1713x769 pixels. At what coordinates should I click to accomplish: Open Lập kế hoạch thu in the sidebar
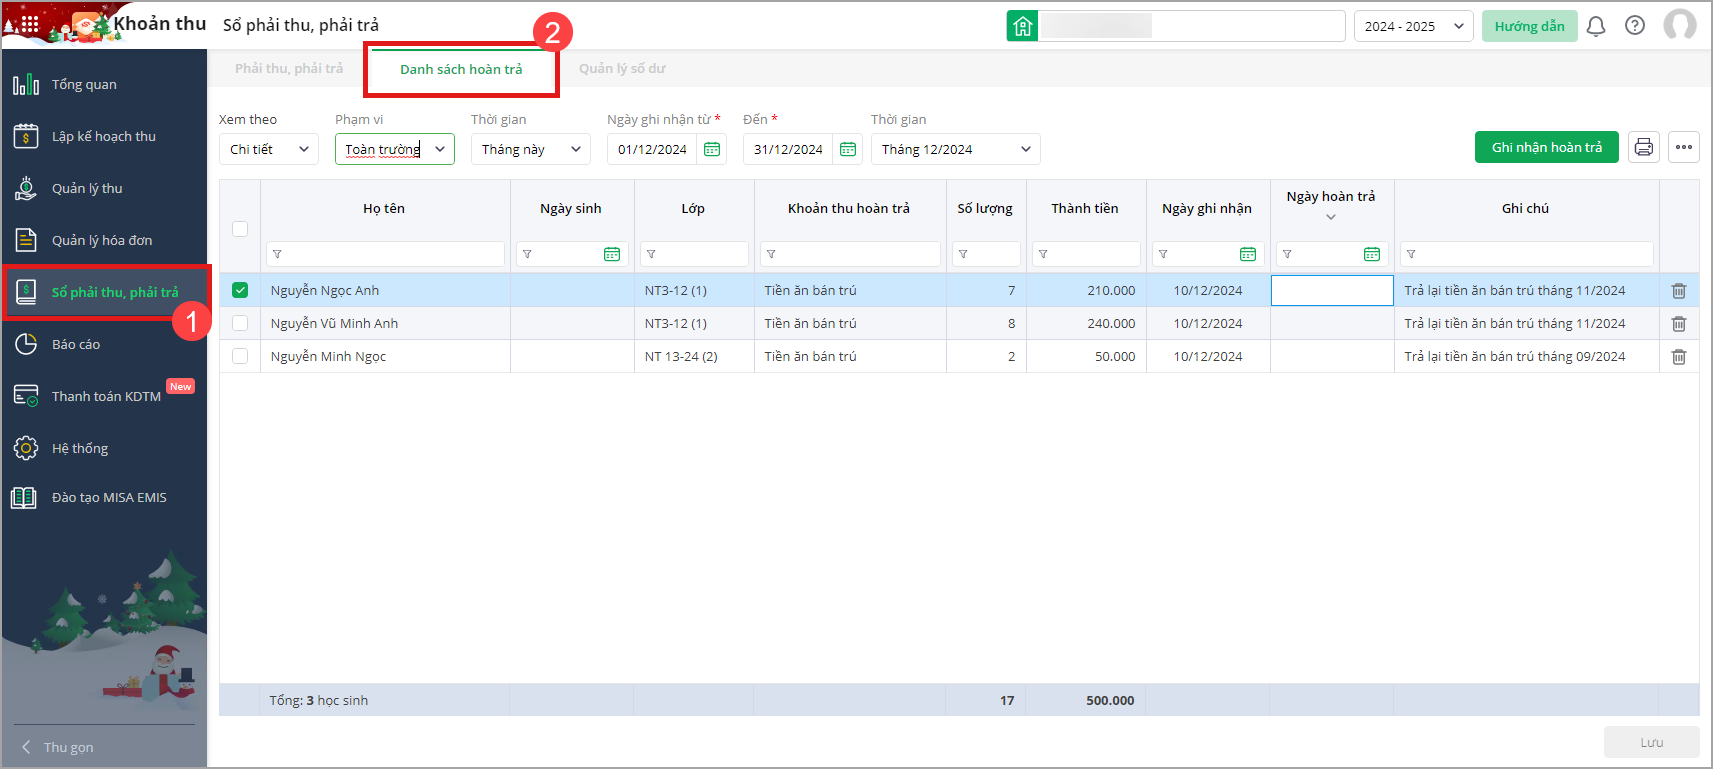point(104,136)
